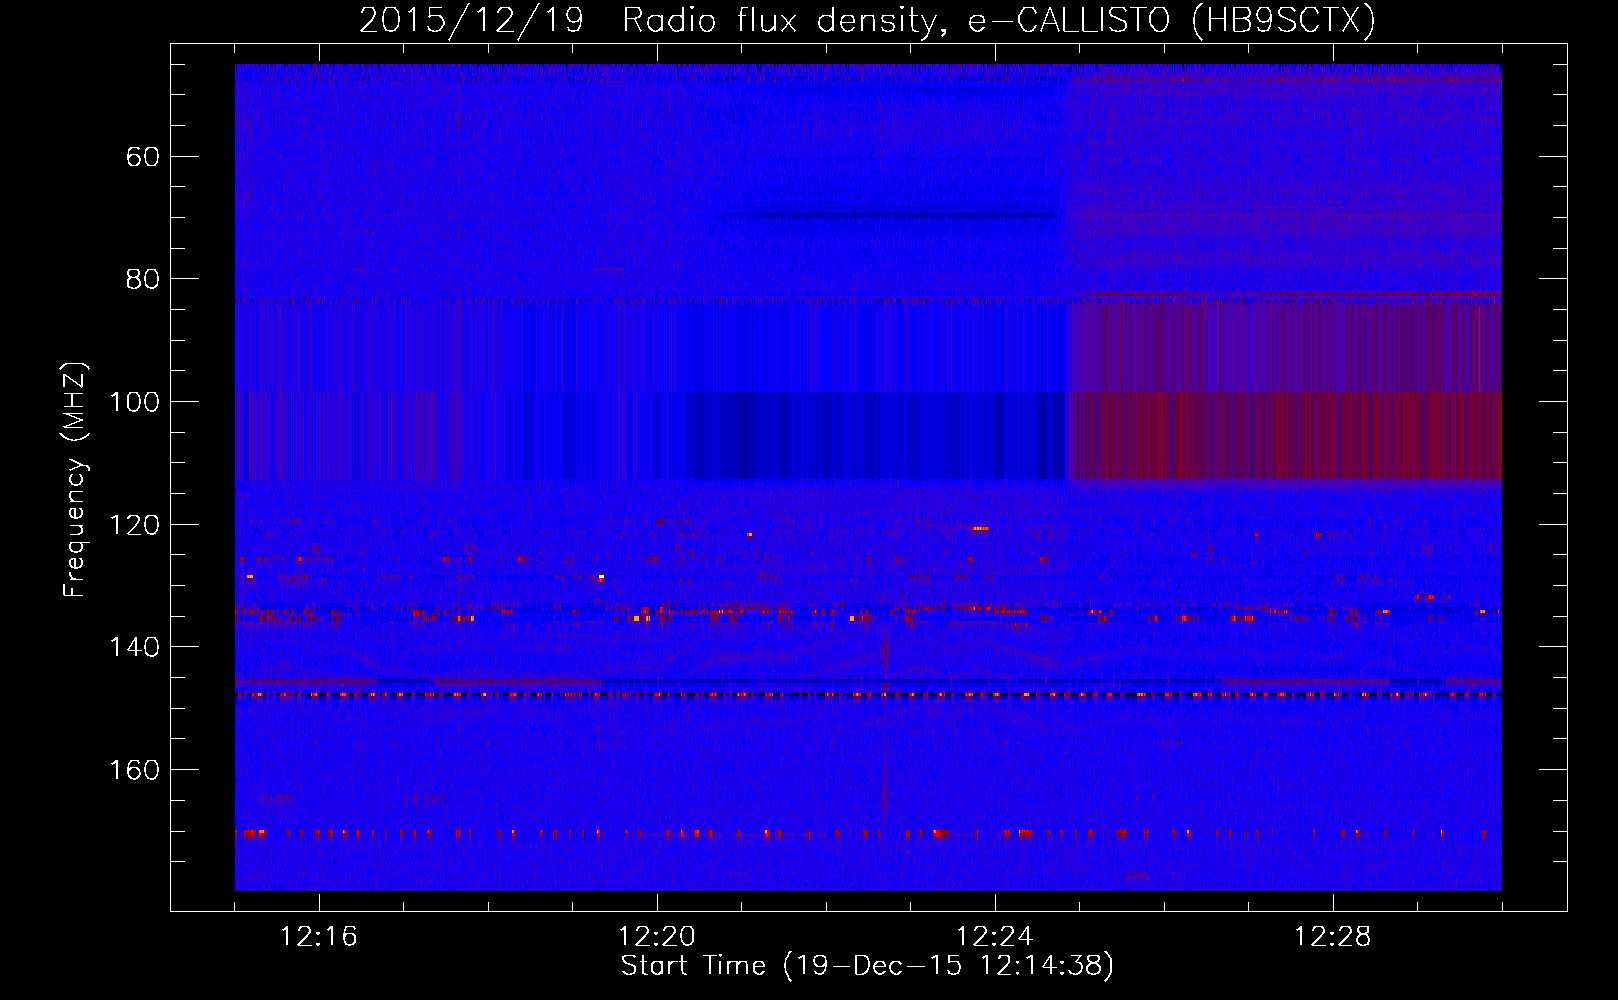Click the 'Start Time (19-Dec-15 12:14:38)' axis label
Screen dimensions: 1618x1000
(867, 966)
